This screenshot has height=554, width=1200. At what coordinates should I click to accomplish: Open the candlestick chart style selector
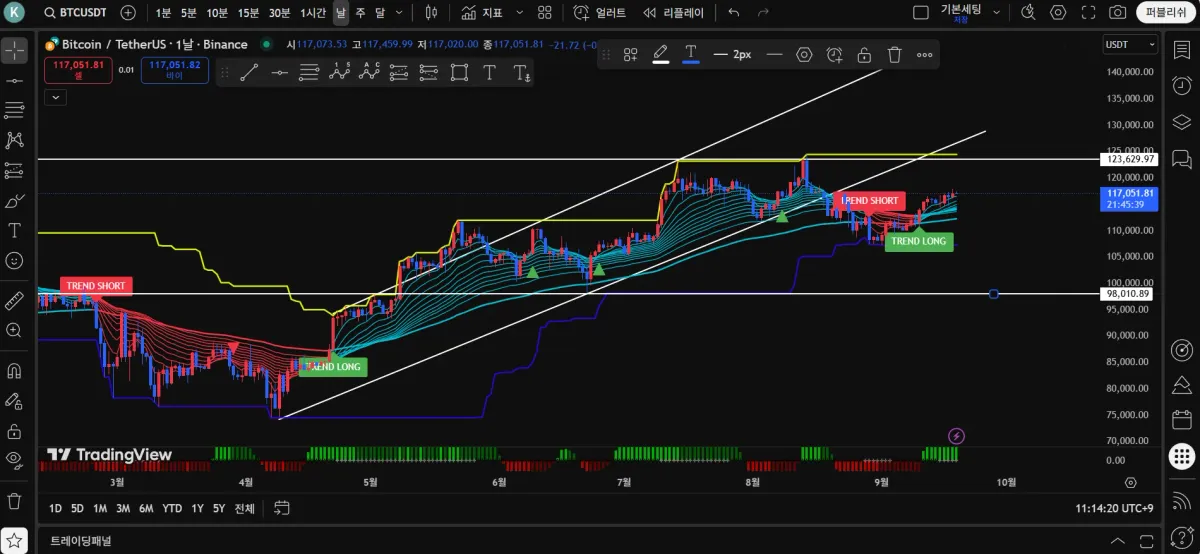point(432,13)
